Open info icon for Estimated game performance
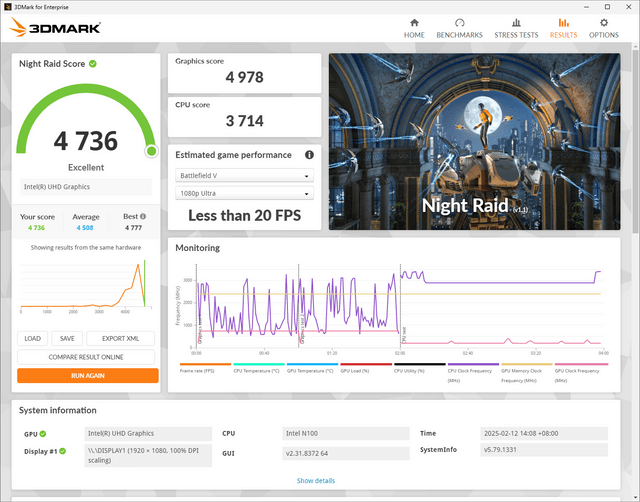Viewport: 640px width, 502px height. (x=309, y=155)
